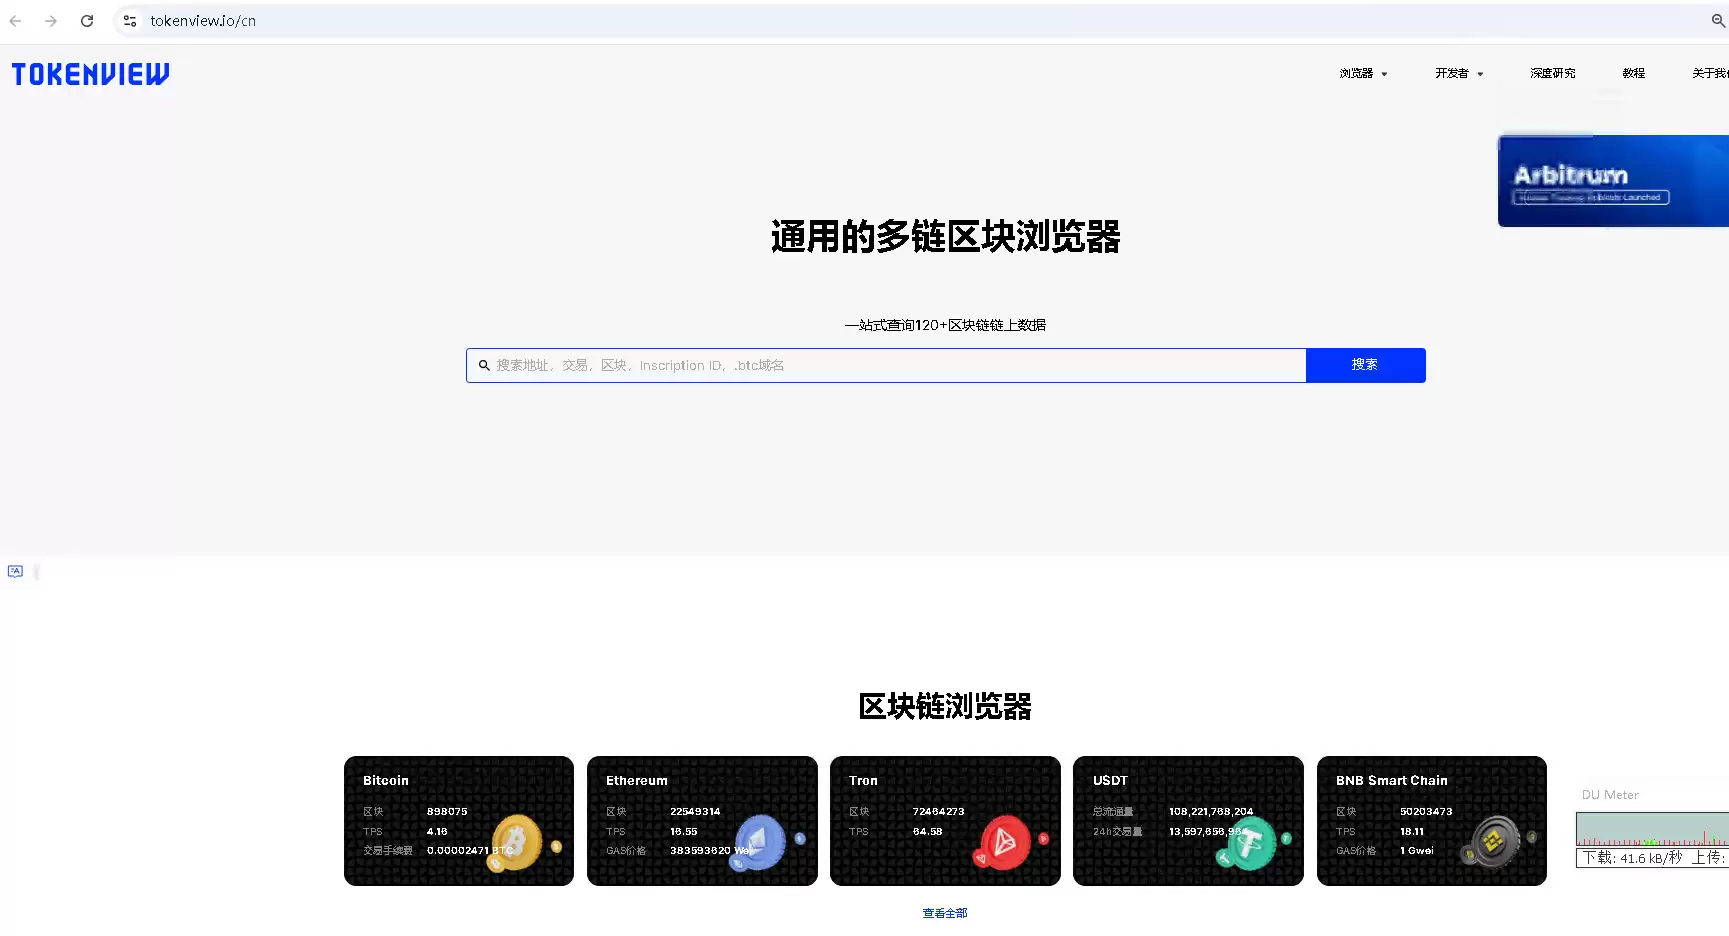1729x936 pixels.
Task: Click the Tokenview logo
Action: [x=90, y=73]
